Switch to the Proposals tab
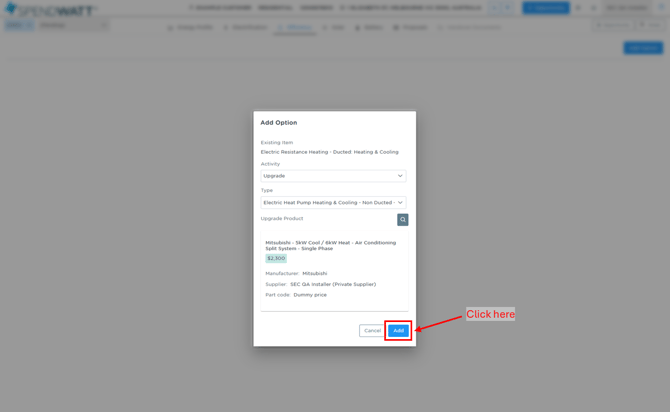Screen dimensions: 670x412 (x=410, y=27)
